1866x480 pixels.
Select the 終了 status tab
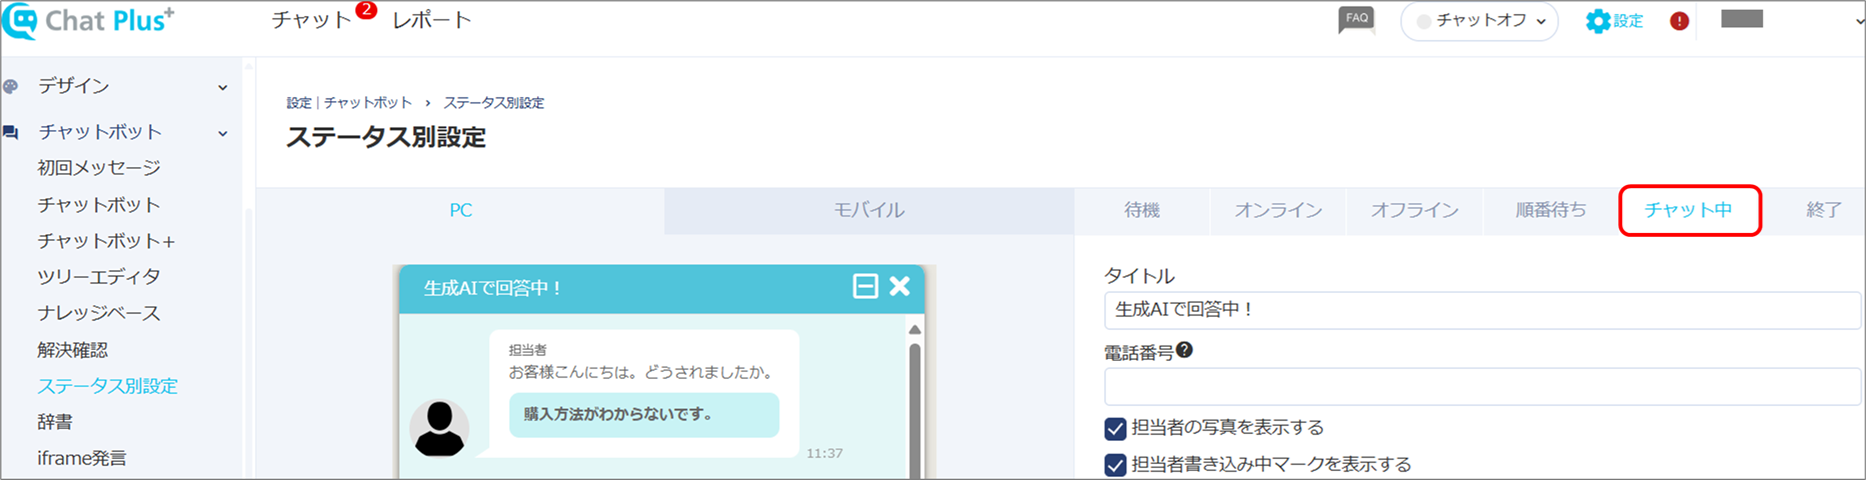[1824, 211]
